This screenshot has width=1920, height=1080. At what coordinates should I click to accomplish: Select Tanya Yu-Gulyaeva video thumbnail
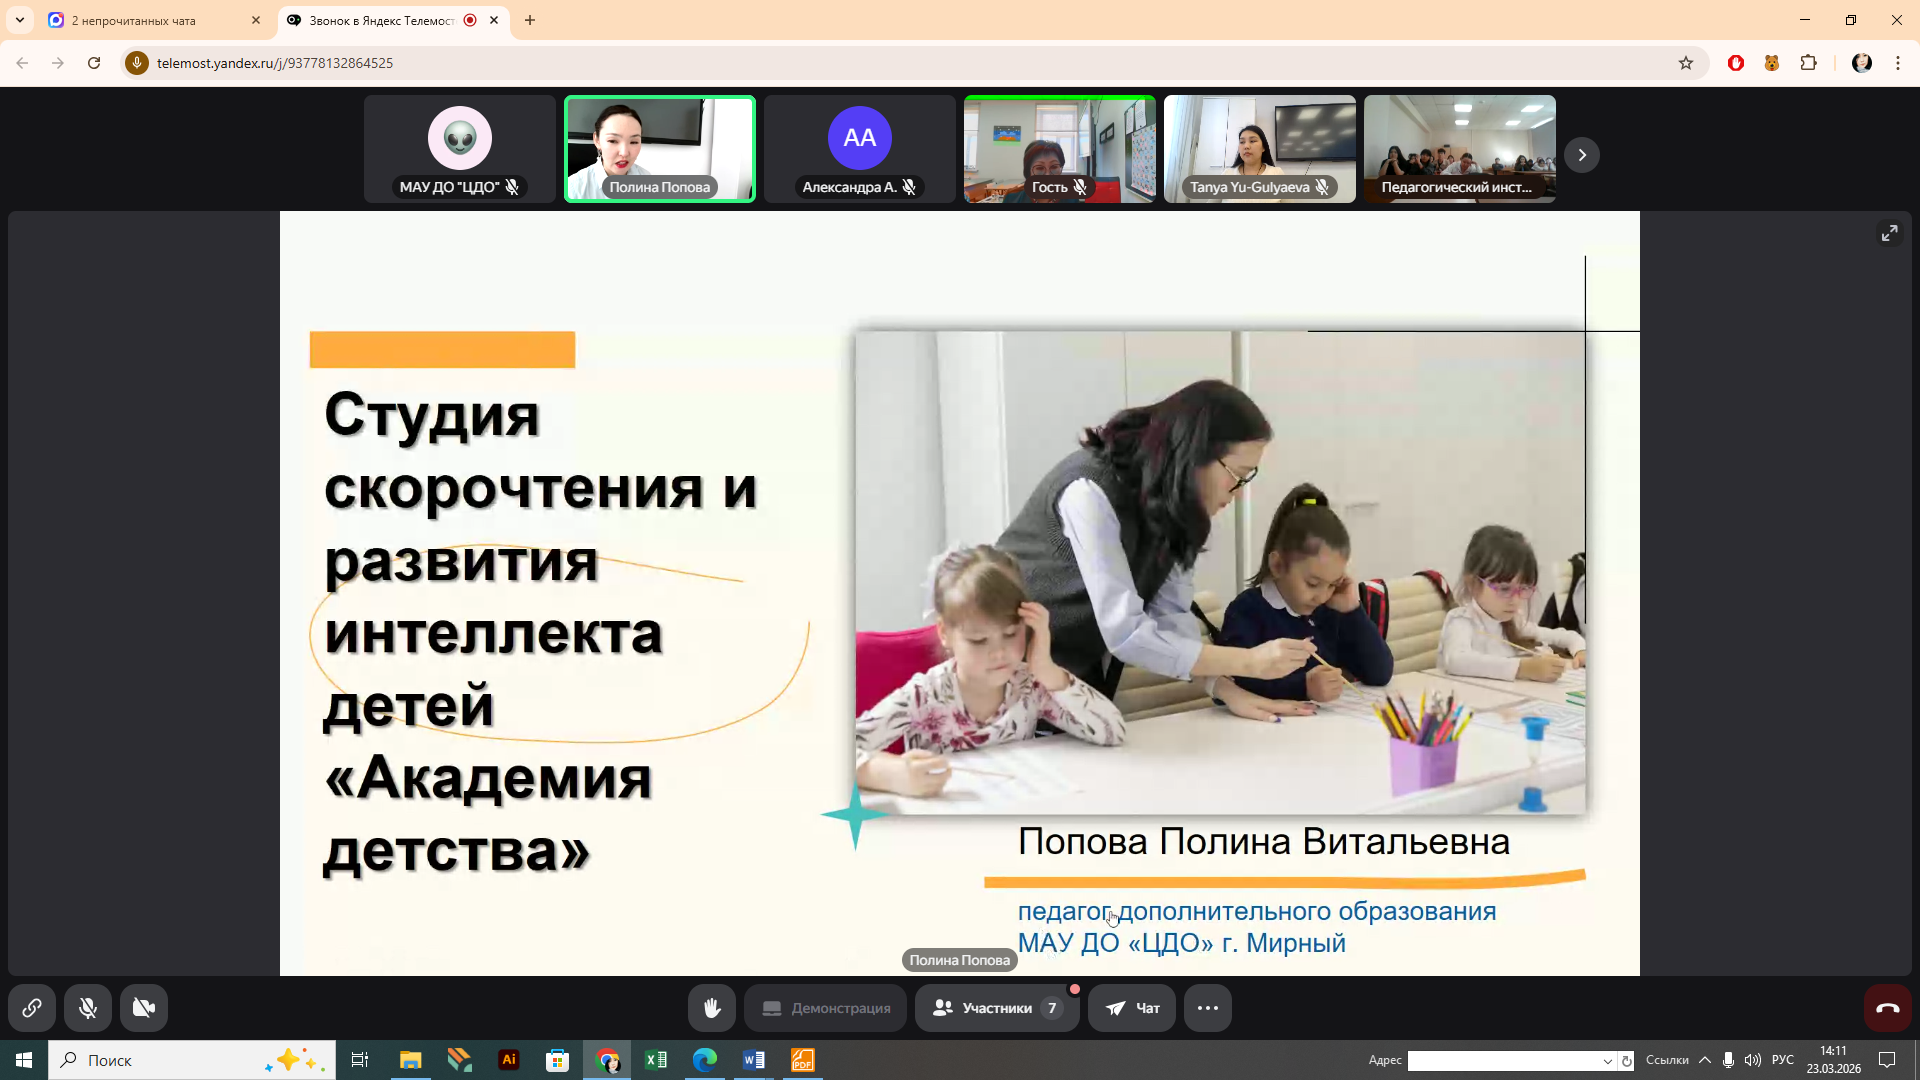point(1259,148)
